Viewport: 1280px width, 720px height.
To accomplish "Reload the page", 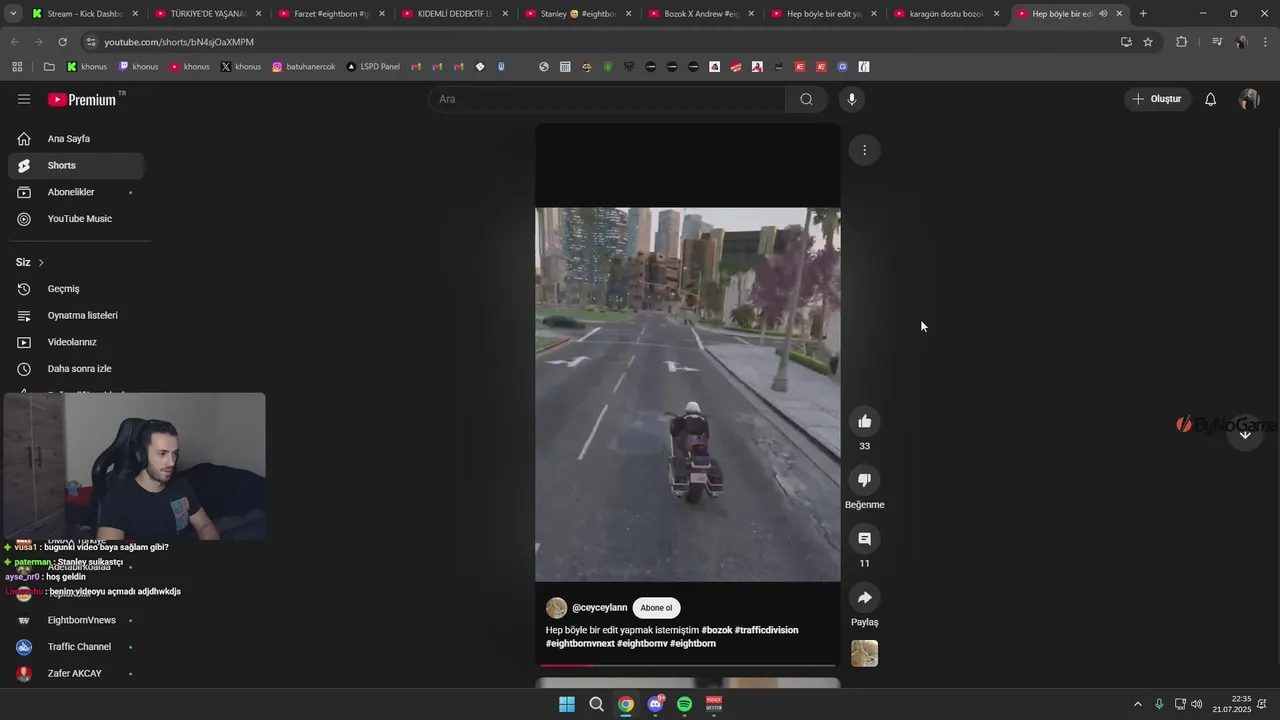I will (x=62, y=42).
